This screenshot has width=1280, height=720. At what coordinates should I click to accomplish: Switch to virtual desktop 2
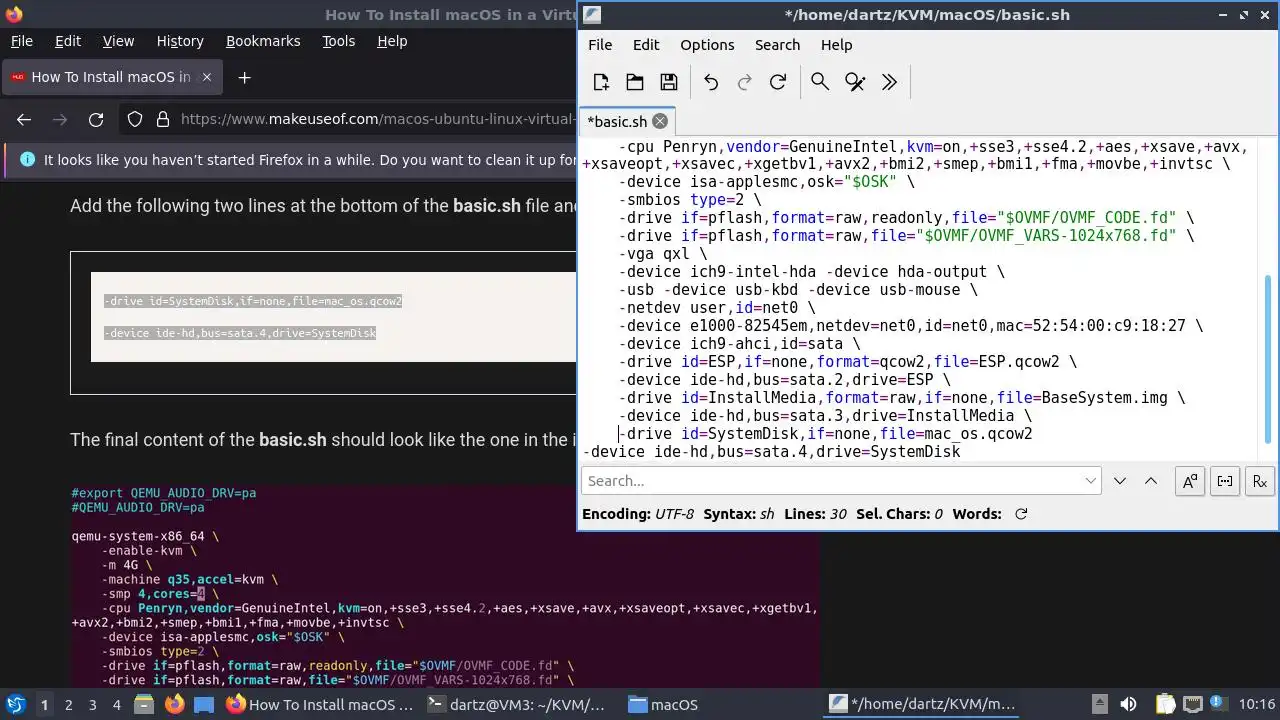point(68,705)
